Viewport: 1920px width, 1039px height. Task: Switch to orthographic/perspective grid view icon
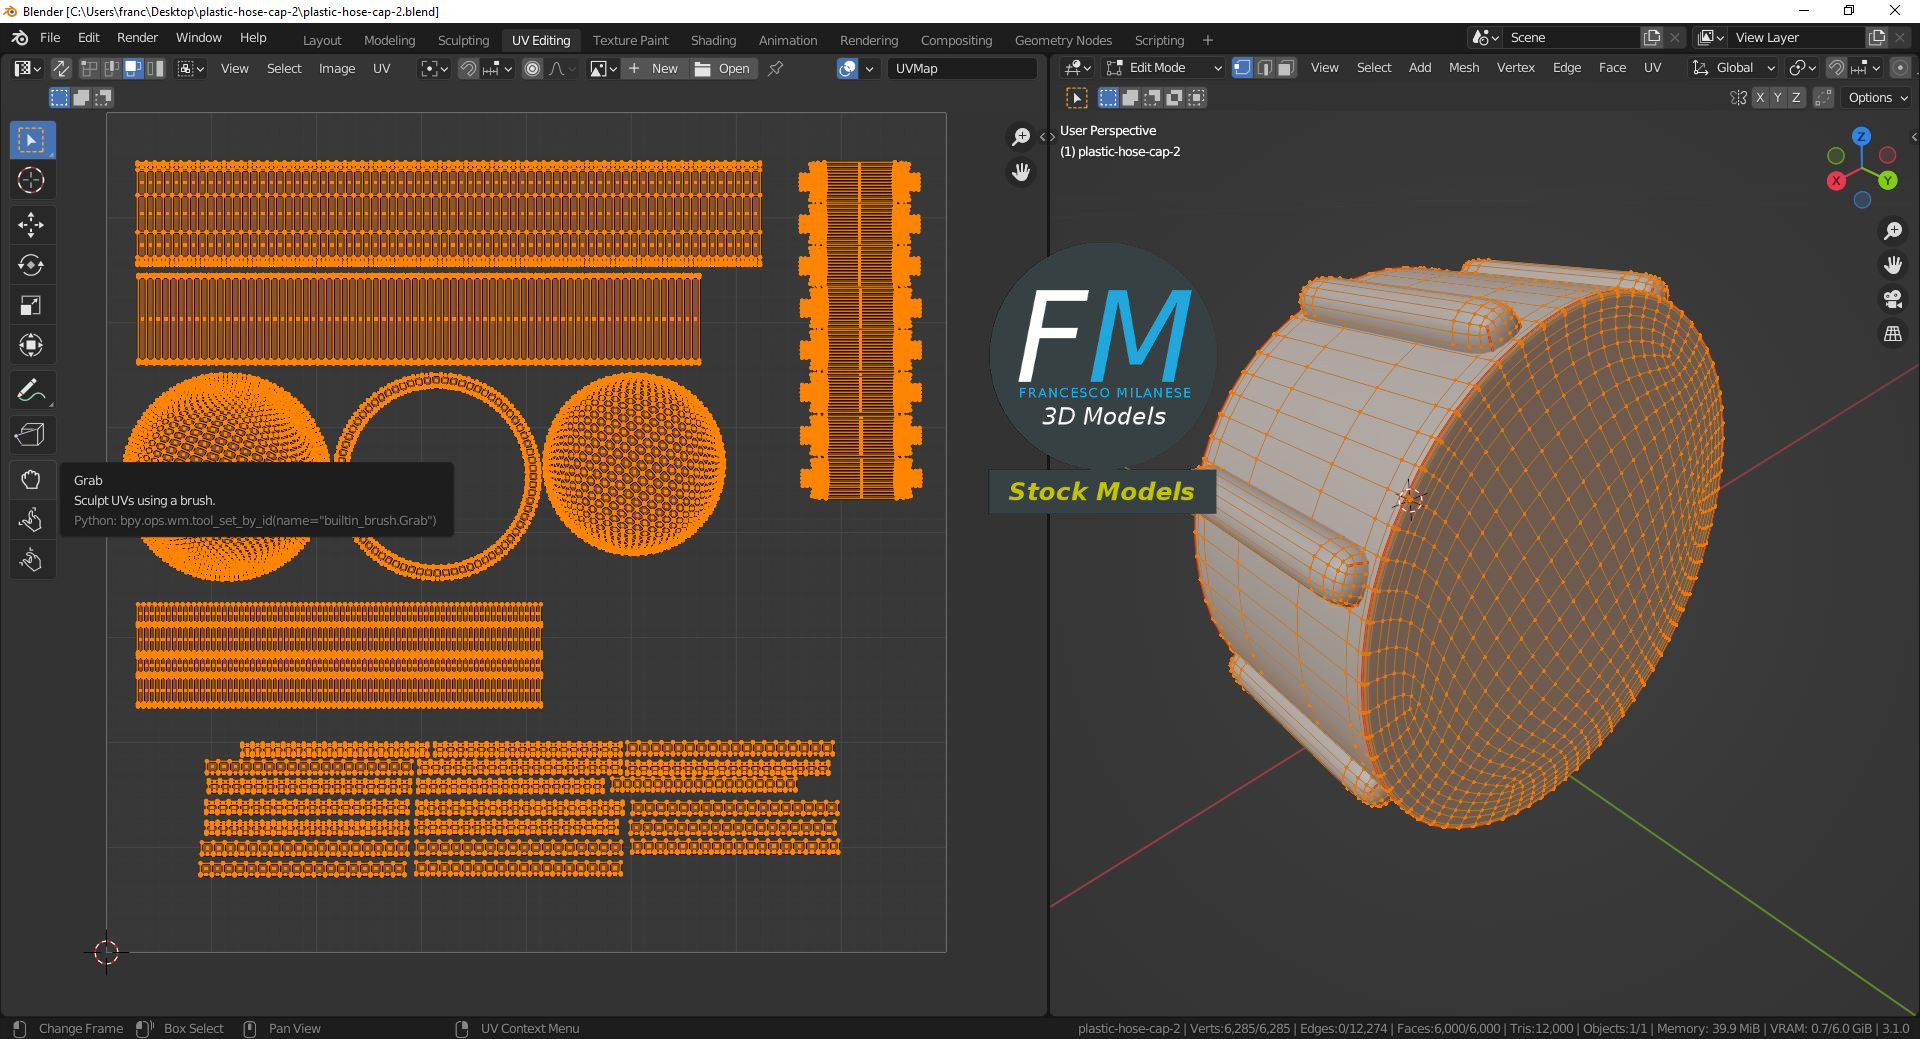(1892, 335)
